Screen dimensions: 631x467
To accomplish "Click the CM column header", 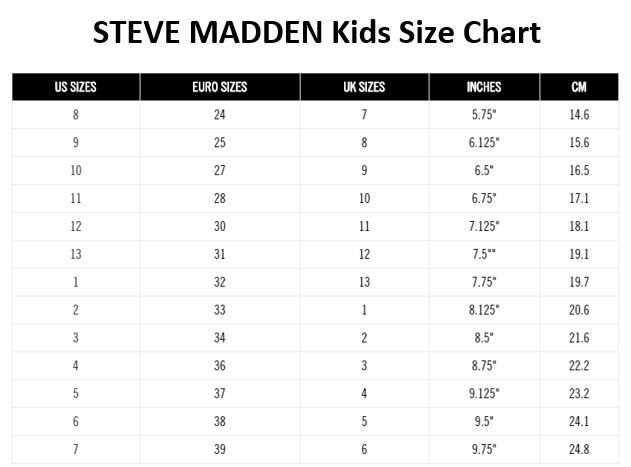I will tap(579, 87).
